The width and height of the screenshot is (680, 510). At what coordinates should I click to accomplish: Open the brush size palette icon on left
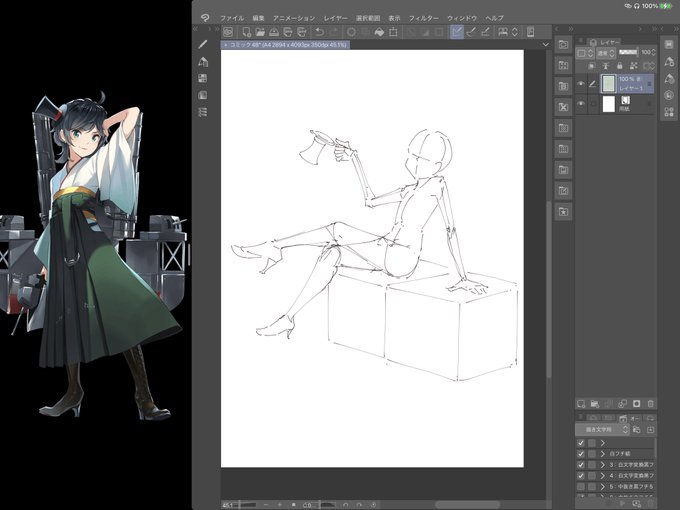(x=203, y=95)
